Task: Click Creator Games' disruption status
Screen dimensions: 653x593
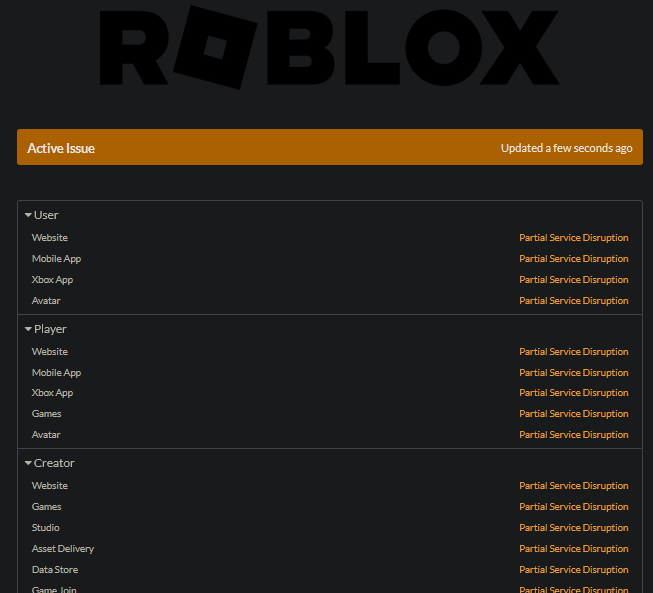Action: point(573,507)
